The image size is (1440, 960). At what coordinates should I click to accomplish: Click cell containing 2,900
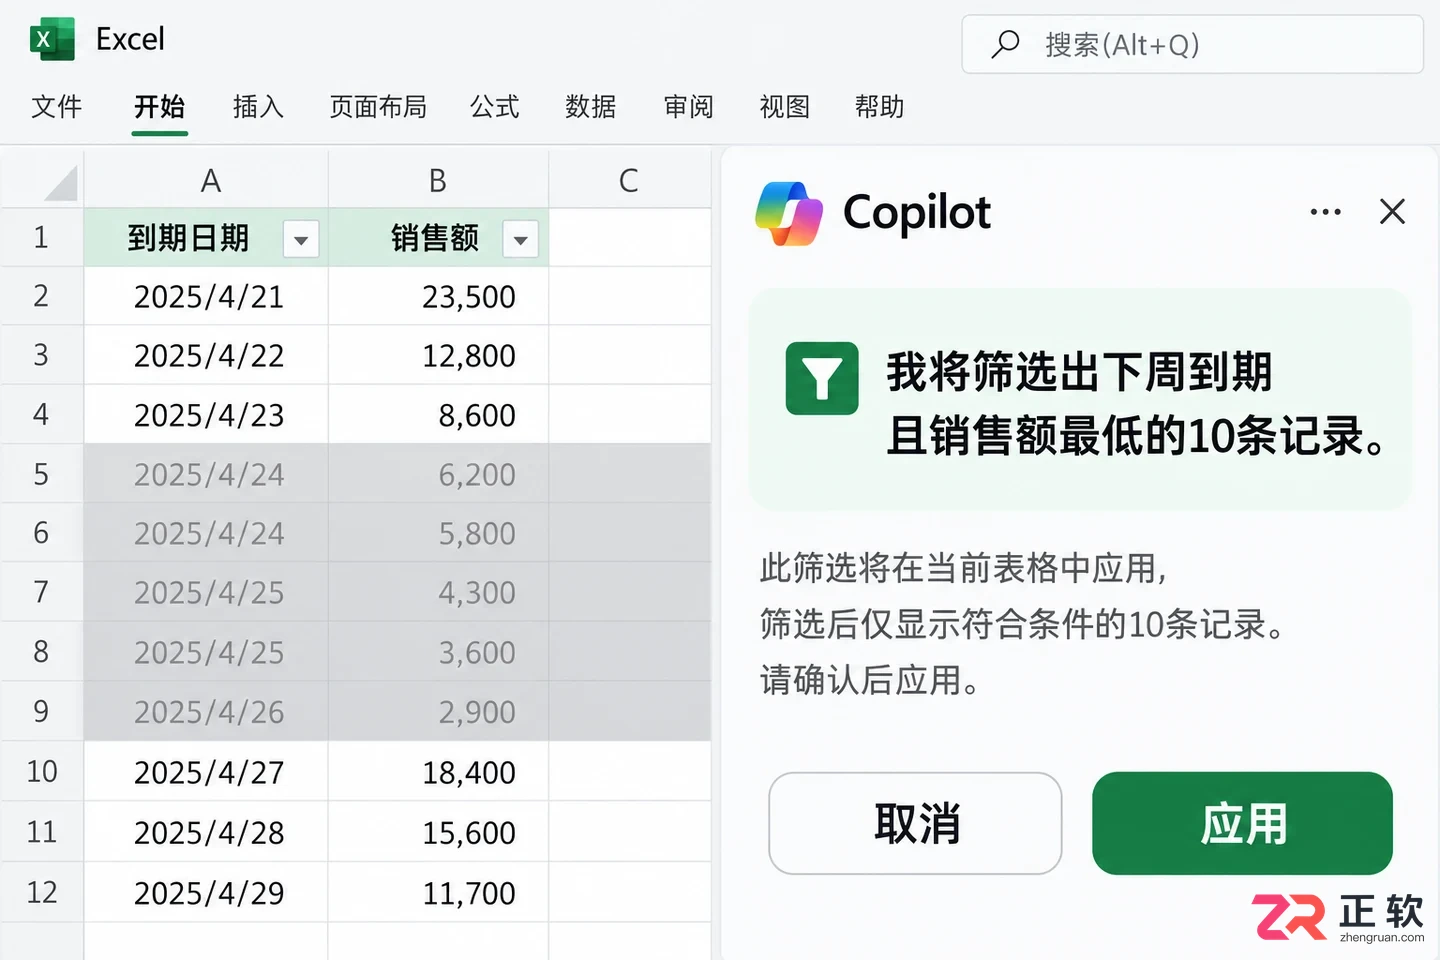438,712
